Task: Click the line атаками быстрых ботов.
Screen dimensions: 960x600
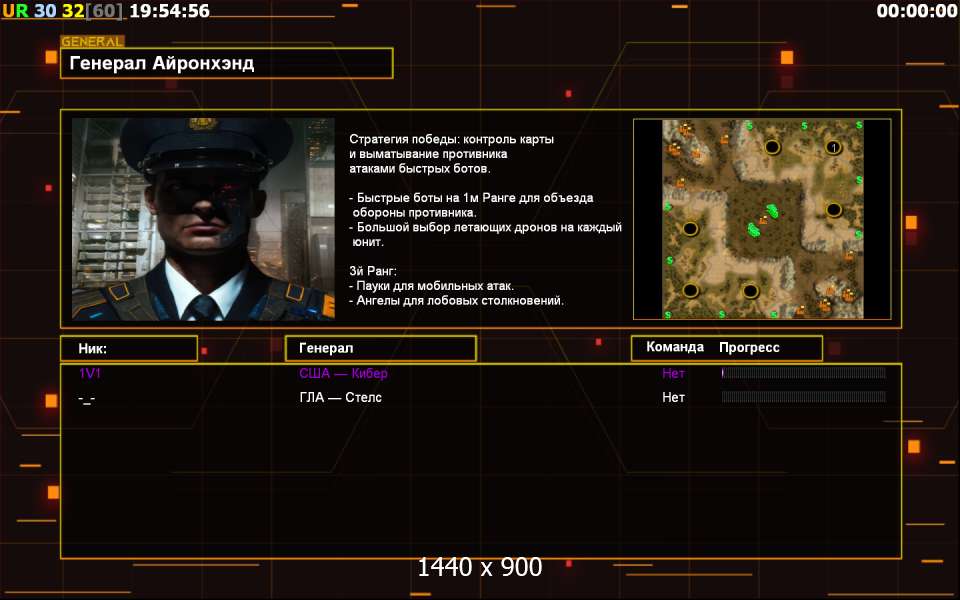Action: [x=419, y=168]
